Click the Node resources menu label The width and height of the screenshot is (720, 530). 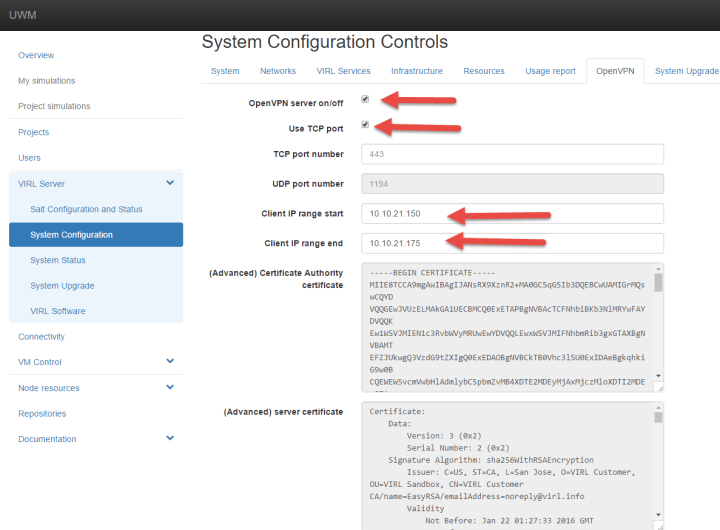(49, 388)
